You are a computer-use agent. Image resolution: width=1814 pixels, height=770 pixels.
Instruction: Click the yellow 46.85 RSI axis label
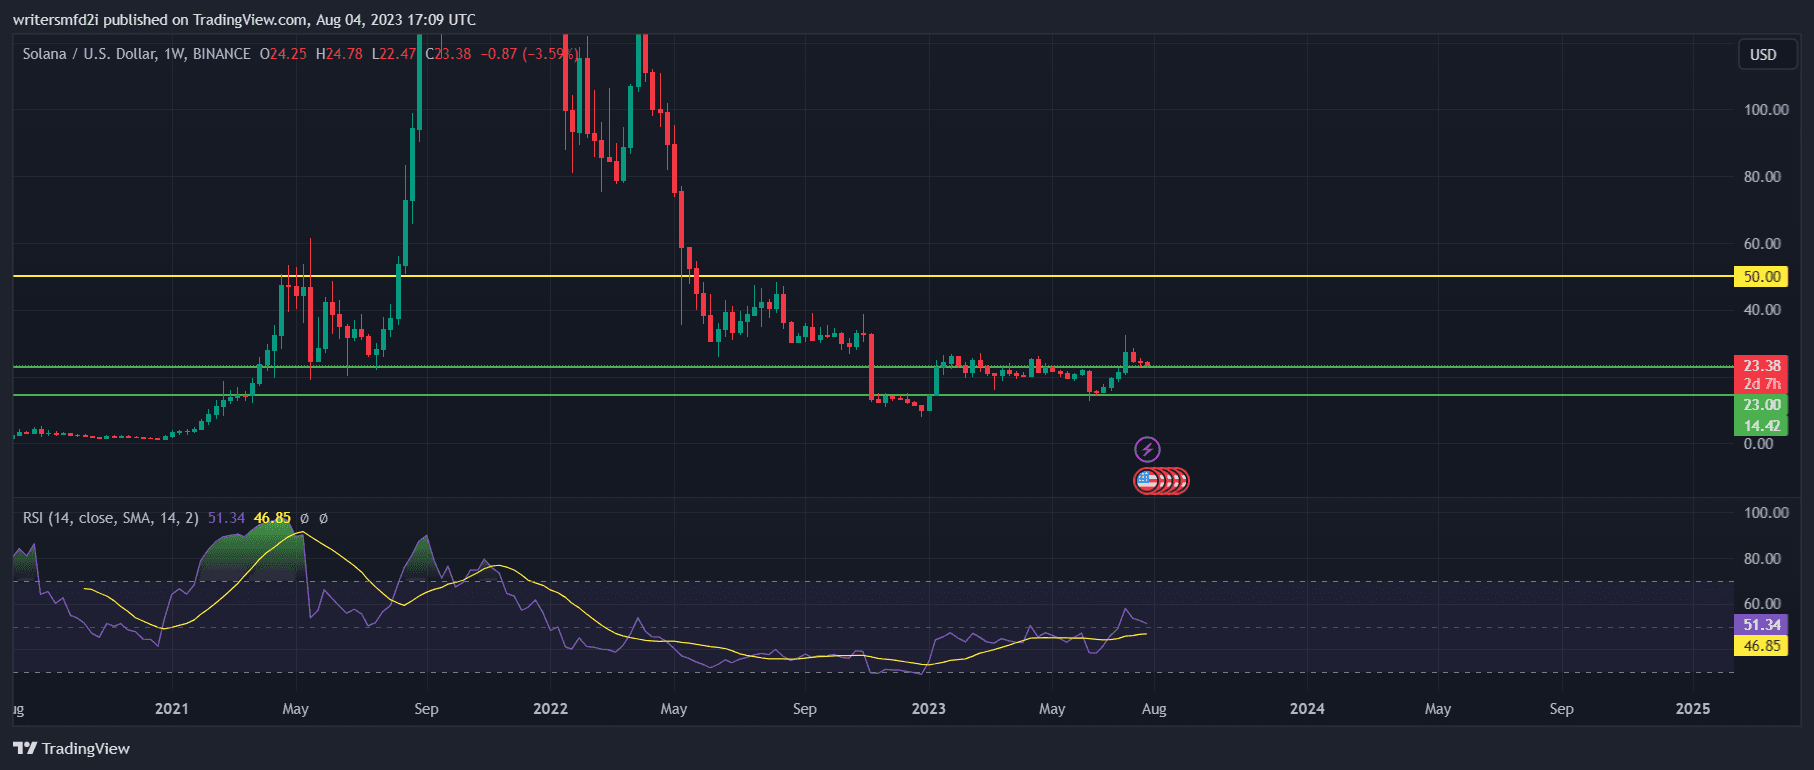click(x=1760, y=646)
